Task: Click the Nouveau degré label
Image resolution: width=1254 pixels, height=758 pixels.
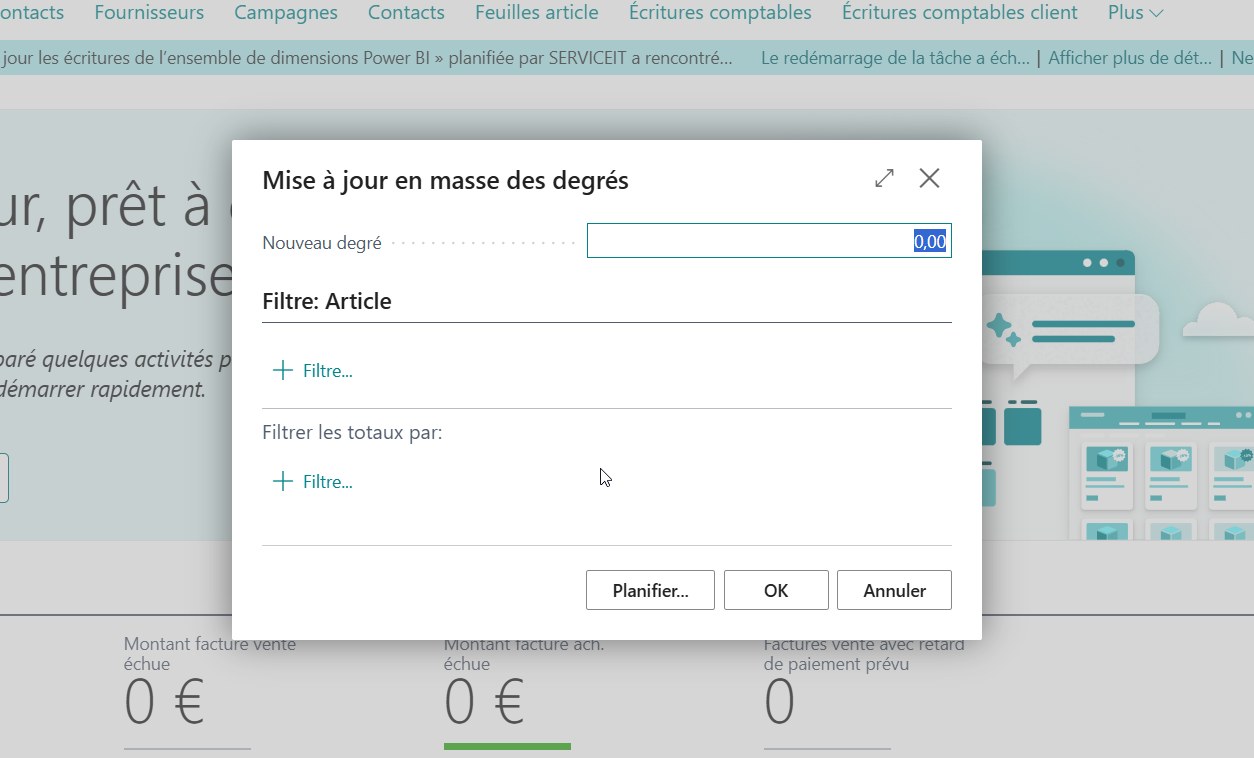Action: point(322,243)
